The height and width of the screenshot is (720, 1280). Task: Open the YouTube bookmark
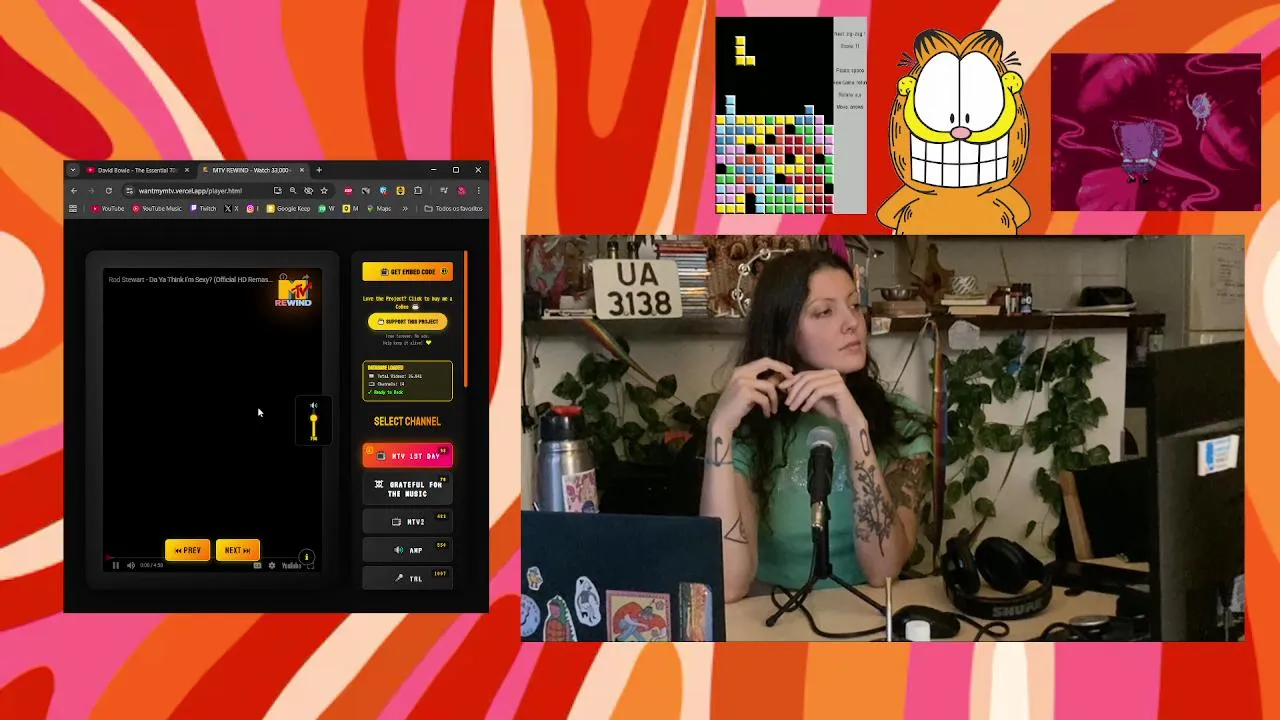108,209
